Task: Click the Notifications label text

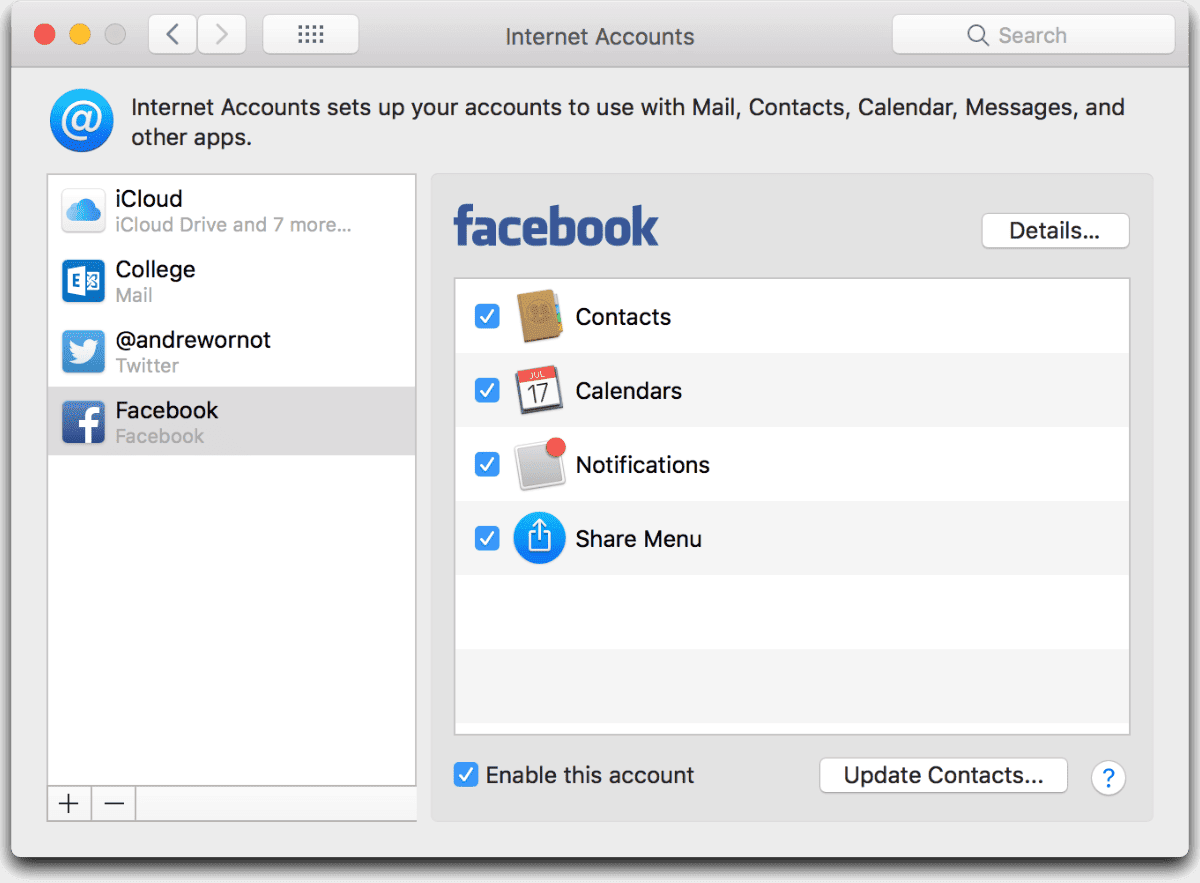Action: coord(643,465)
